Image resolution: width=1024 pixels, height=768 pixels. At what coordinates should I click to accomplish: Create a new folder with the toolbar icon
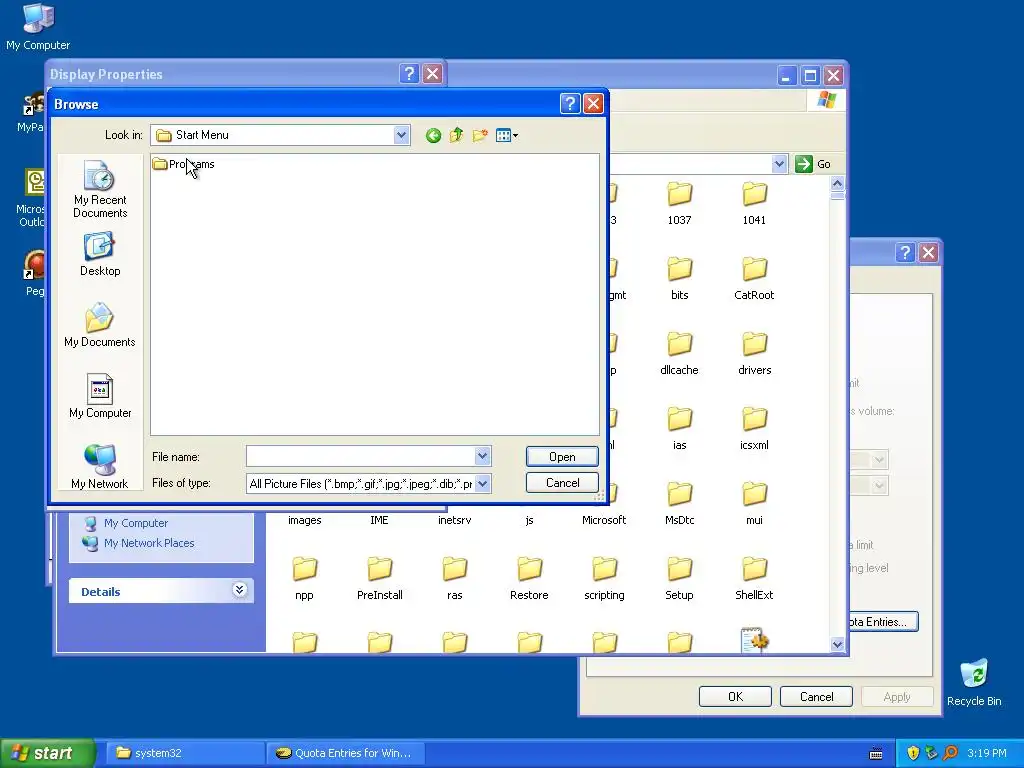click(x=480, y=135)
